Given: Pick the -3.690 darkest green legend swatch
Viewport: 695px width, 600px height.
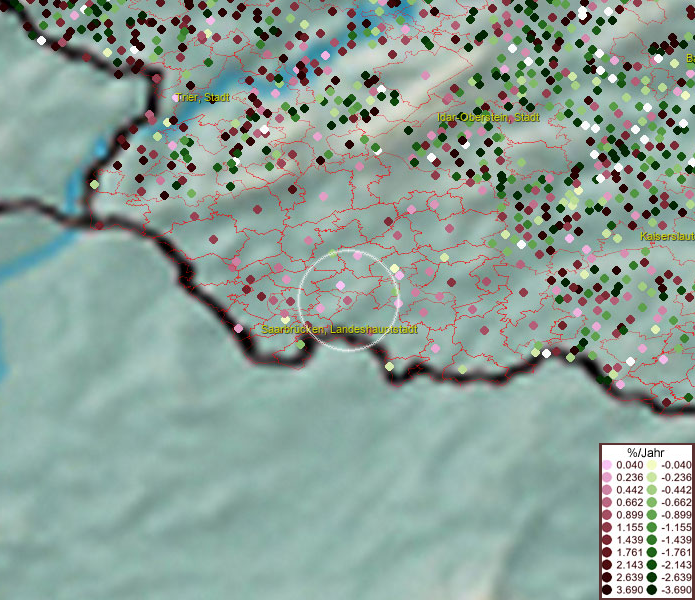Looking at the screenshot, I should coord(651,590).
